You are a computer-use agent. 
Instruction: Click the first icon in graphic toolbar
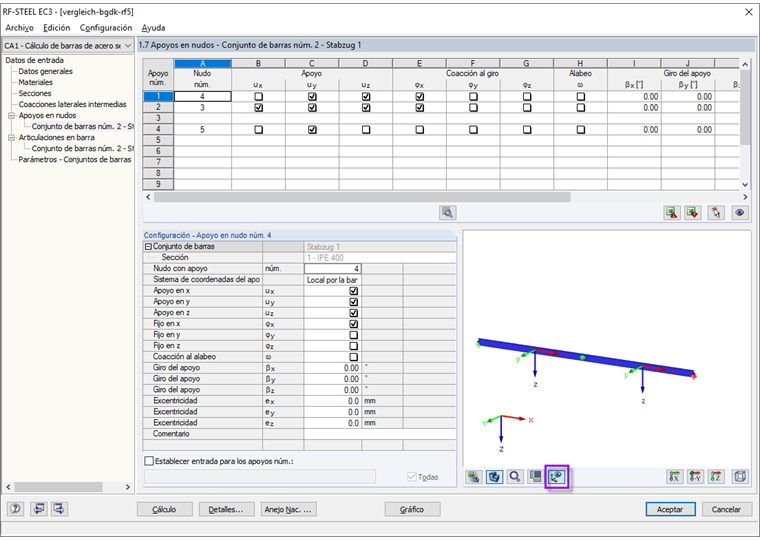pos(474,477)
